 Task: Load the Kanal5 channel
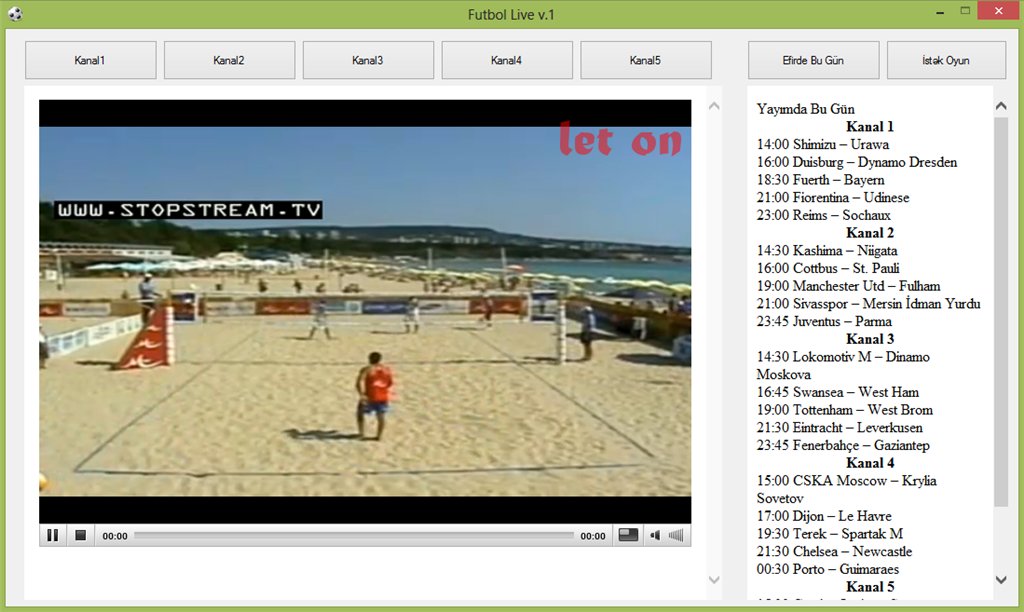coord(646,60)
